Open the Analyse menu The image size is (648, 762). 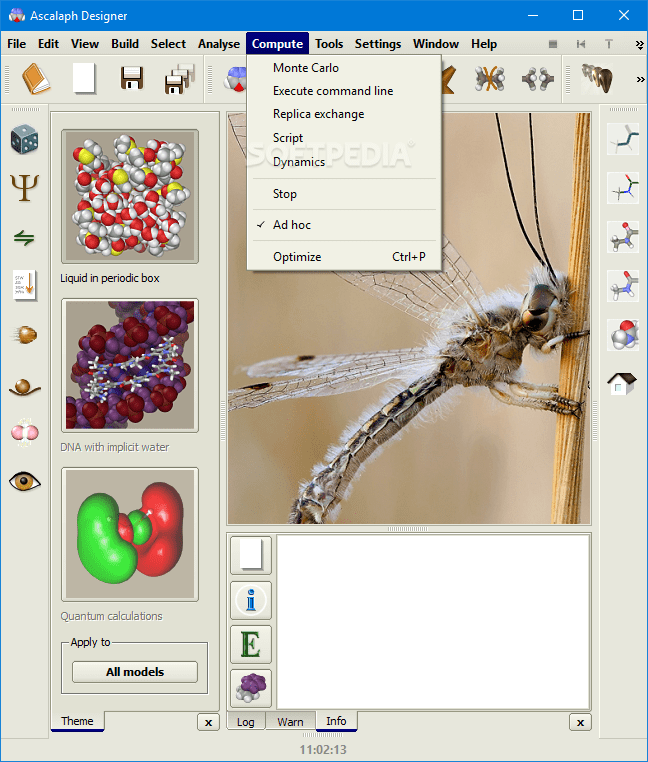tap(219, 44)
